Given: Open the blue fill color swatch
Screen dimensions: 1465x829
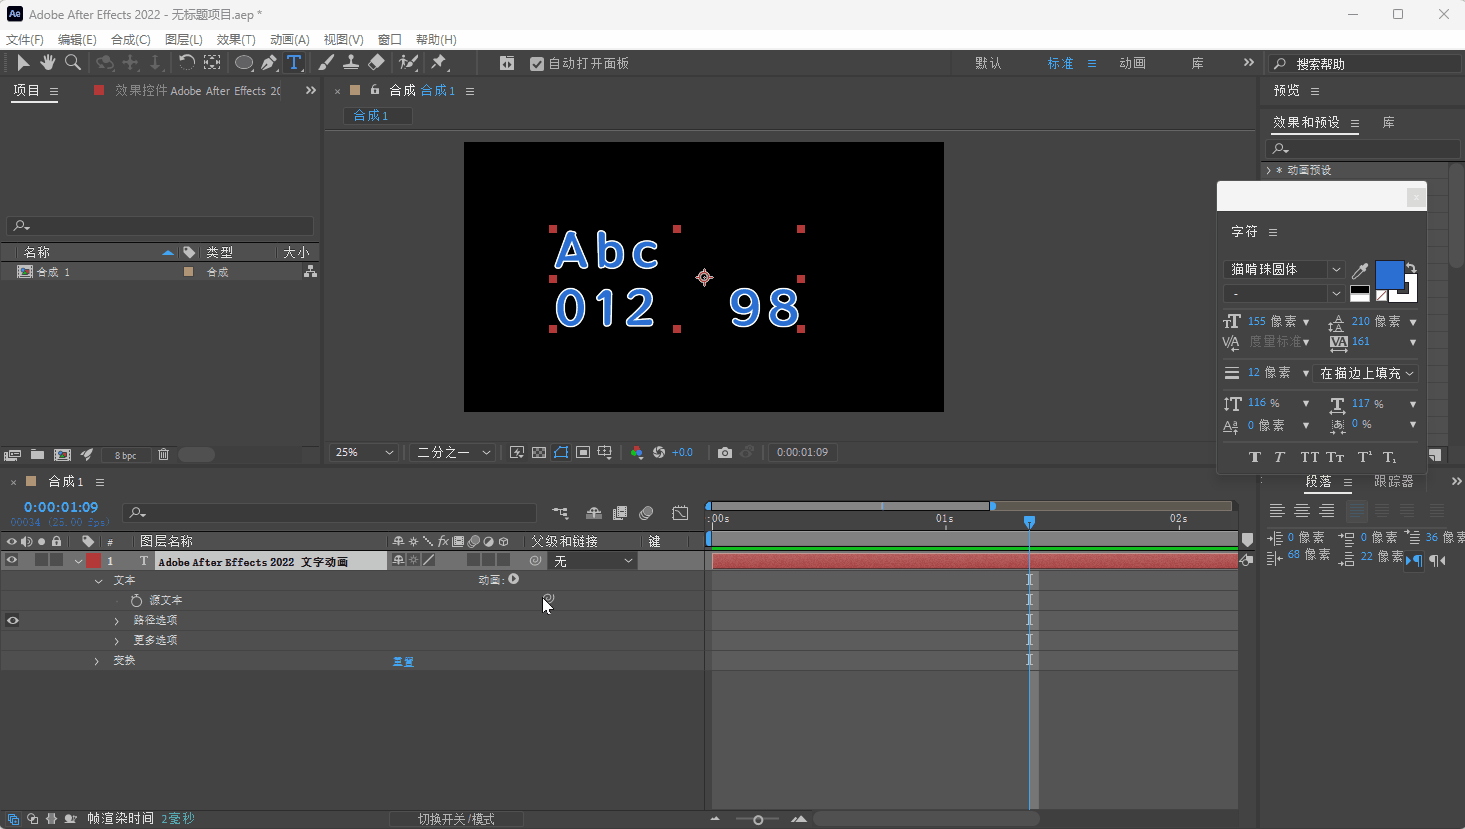Looking at the screenshot, I should pos(1389,274).
